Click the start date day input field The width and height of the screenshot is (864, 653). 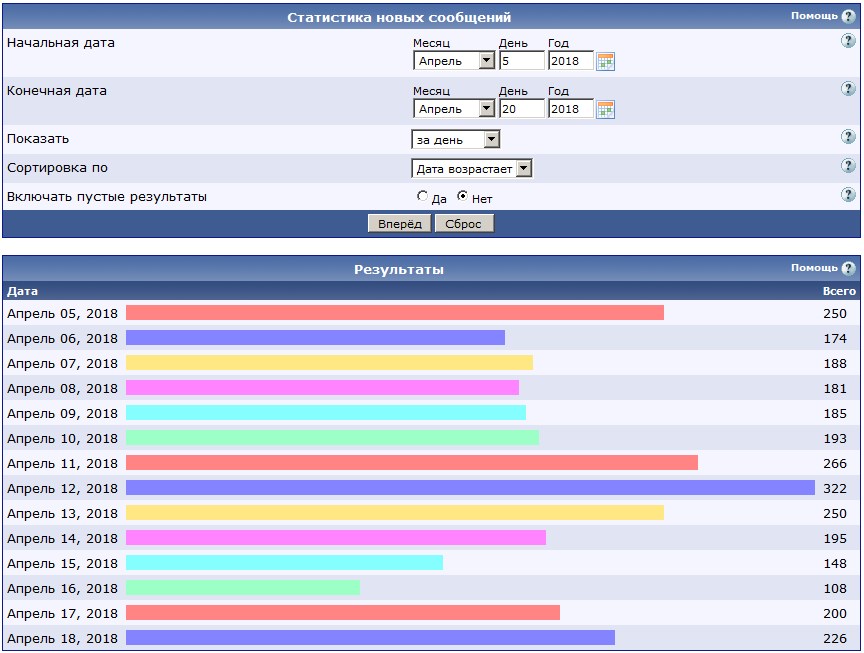521,61
